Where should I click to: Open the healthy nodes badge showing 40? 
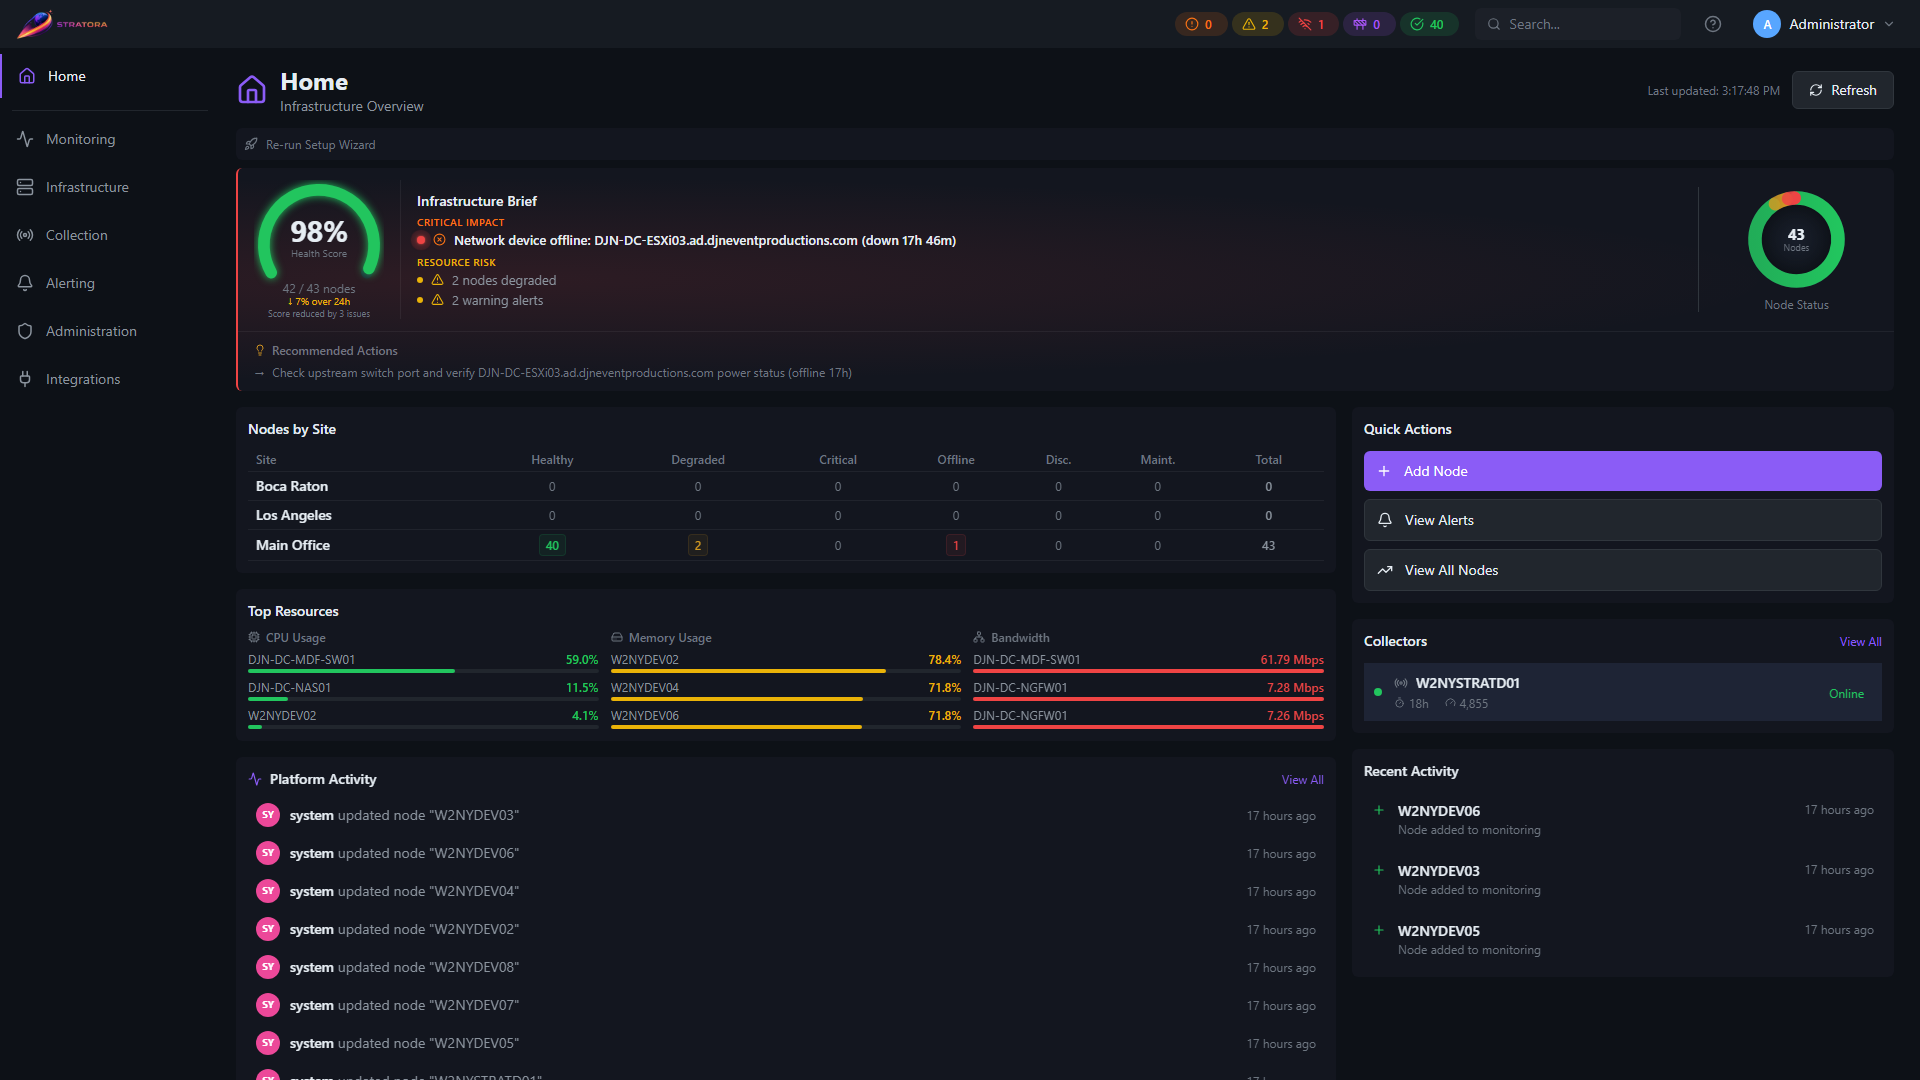(x=1428, y=24)
